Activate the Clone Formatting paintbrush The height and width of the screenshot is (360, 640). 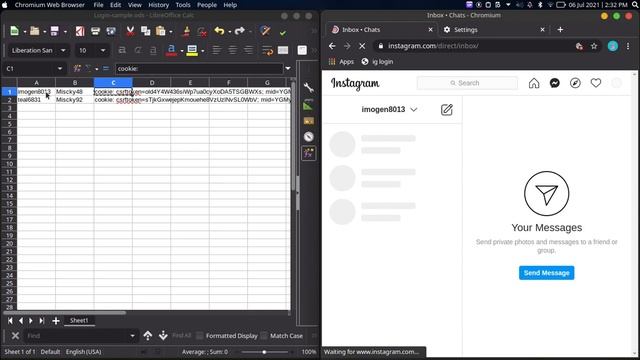pyautogui.click(x=187, y=31)
